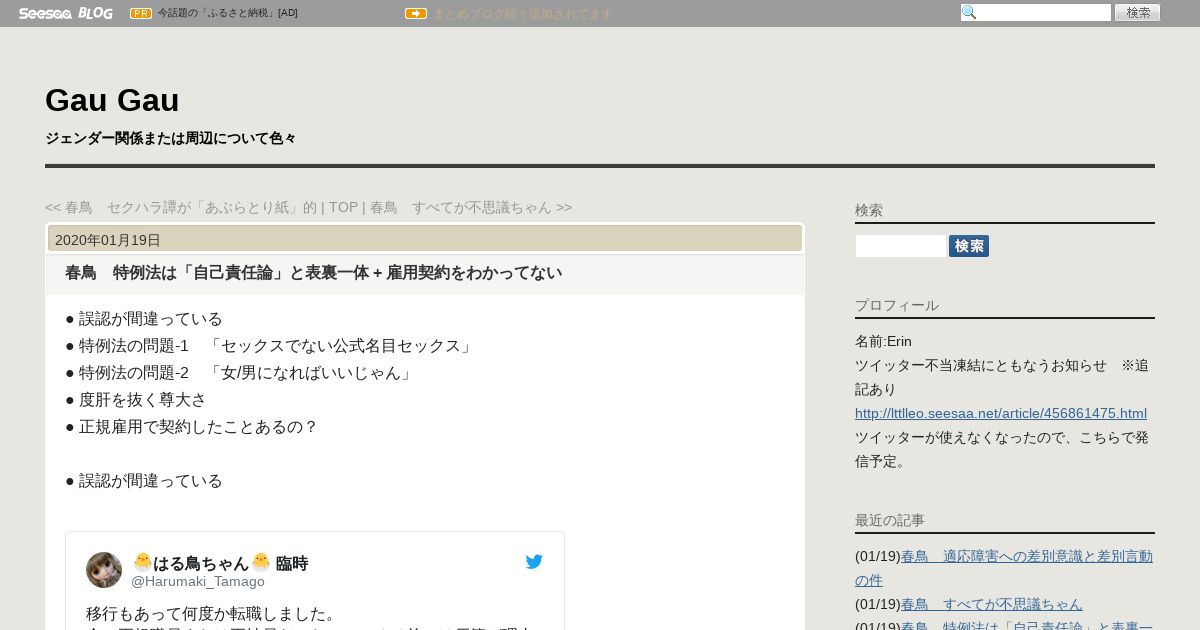Click the Twitter bird icon in embedded tweet
1200x630 pixels.
(534, 562)
